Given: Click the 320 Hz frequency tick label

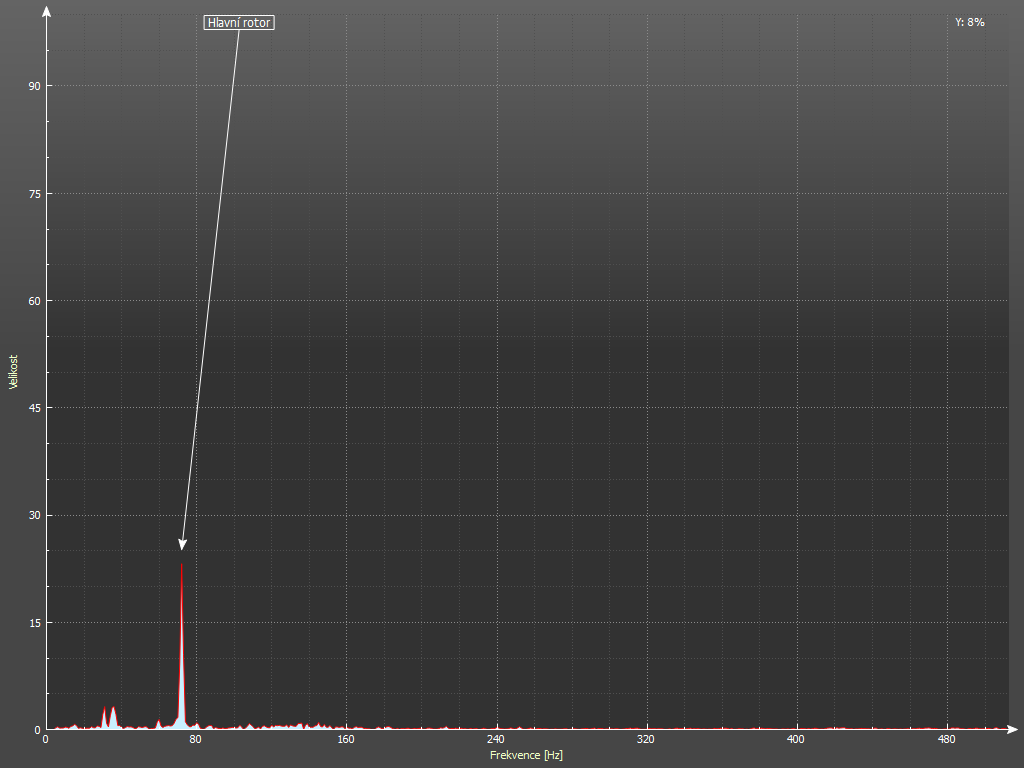Looking at the screenshot, I should [x=646, y=740].
